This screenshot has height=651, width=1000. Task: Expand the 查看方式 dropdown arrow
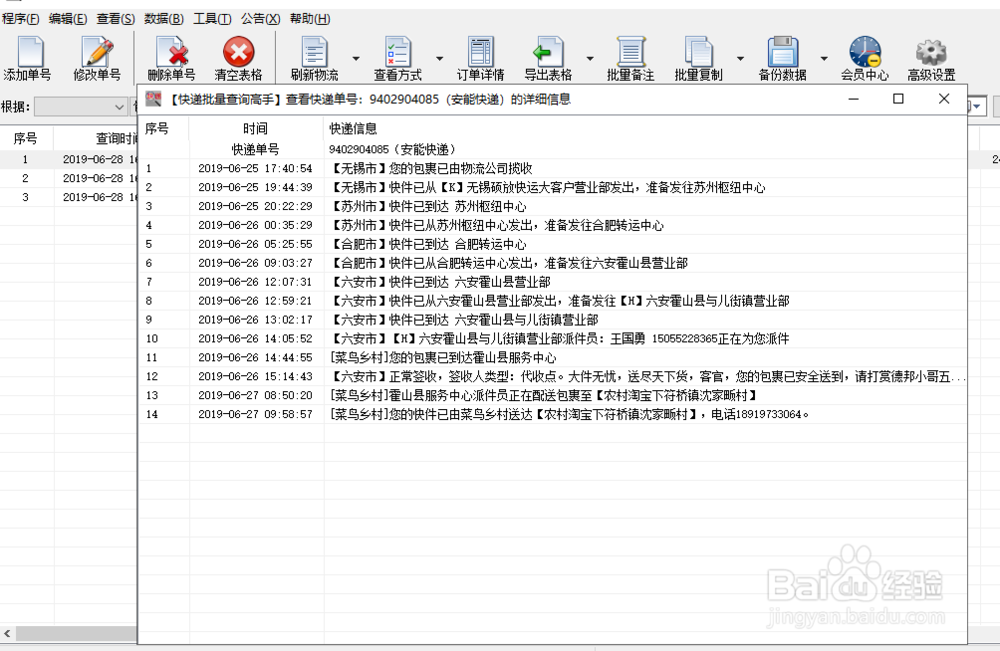[439, 58]
